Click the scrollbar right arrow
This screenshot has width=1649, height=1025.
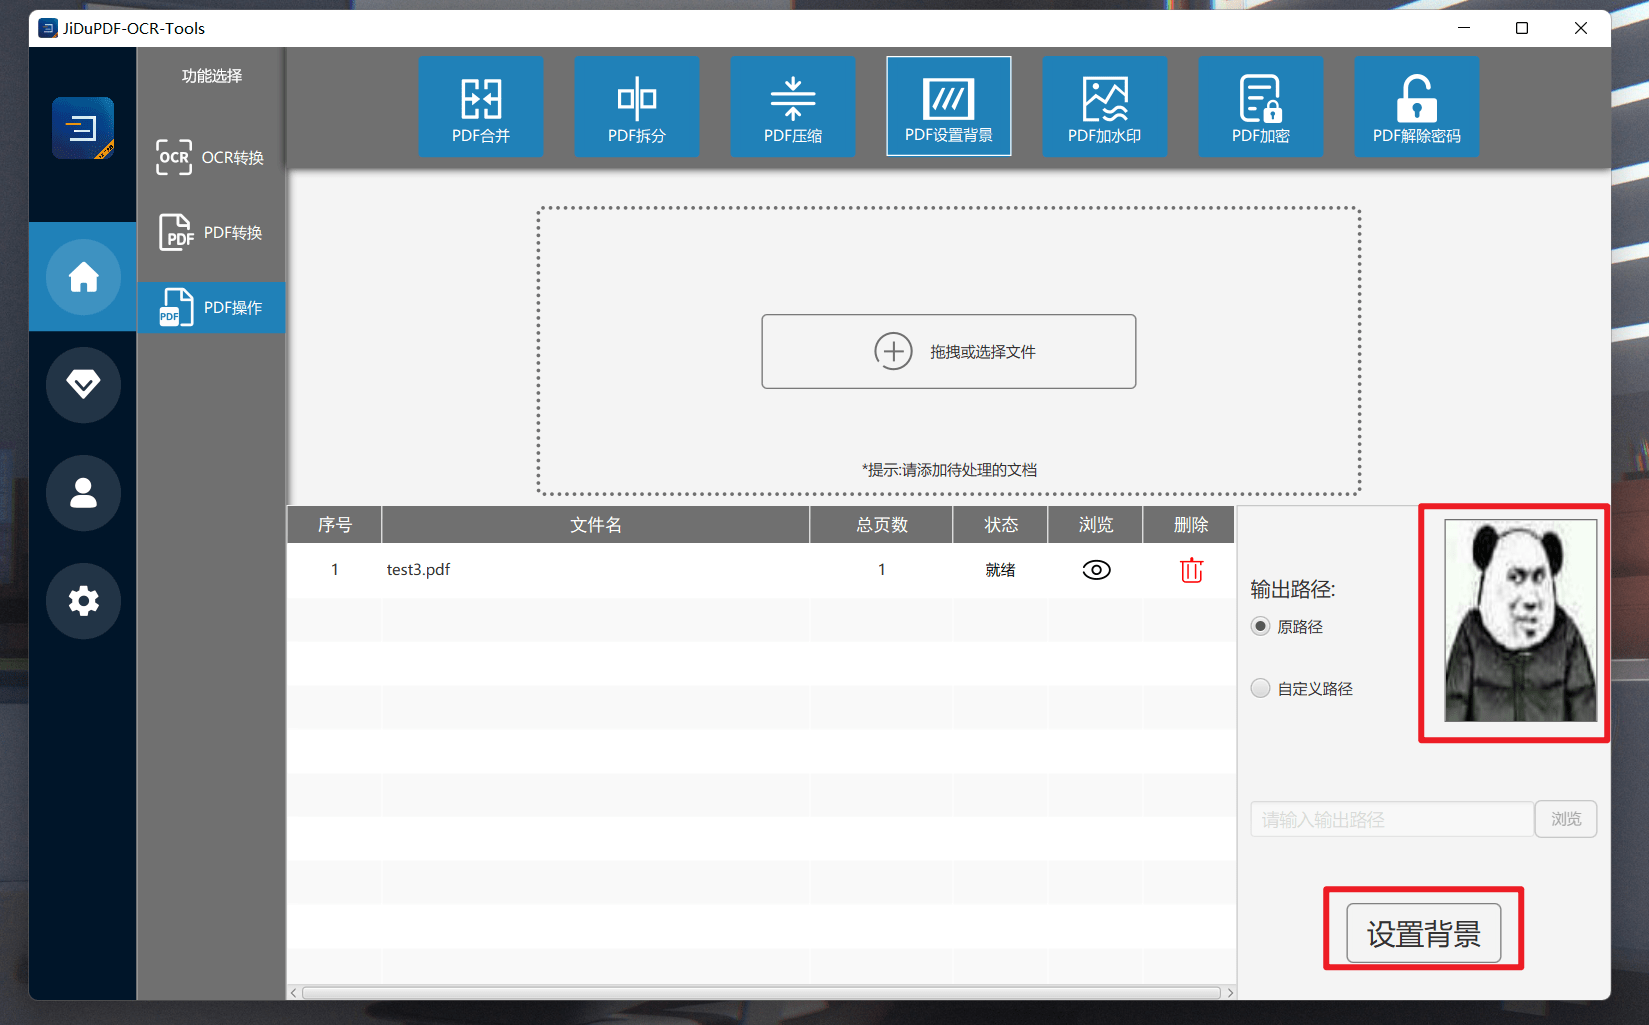pyautogui.click(x=1230, y=993)
